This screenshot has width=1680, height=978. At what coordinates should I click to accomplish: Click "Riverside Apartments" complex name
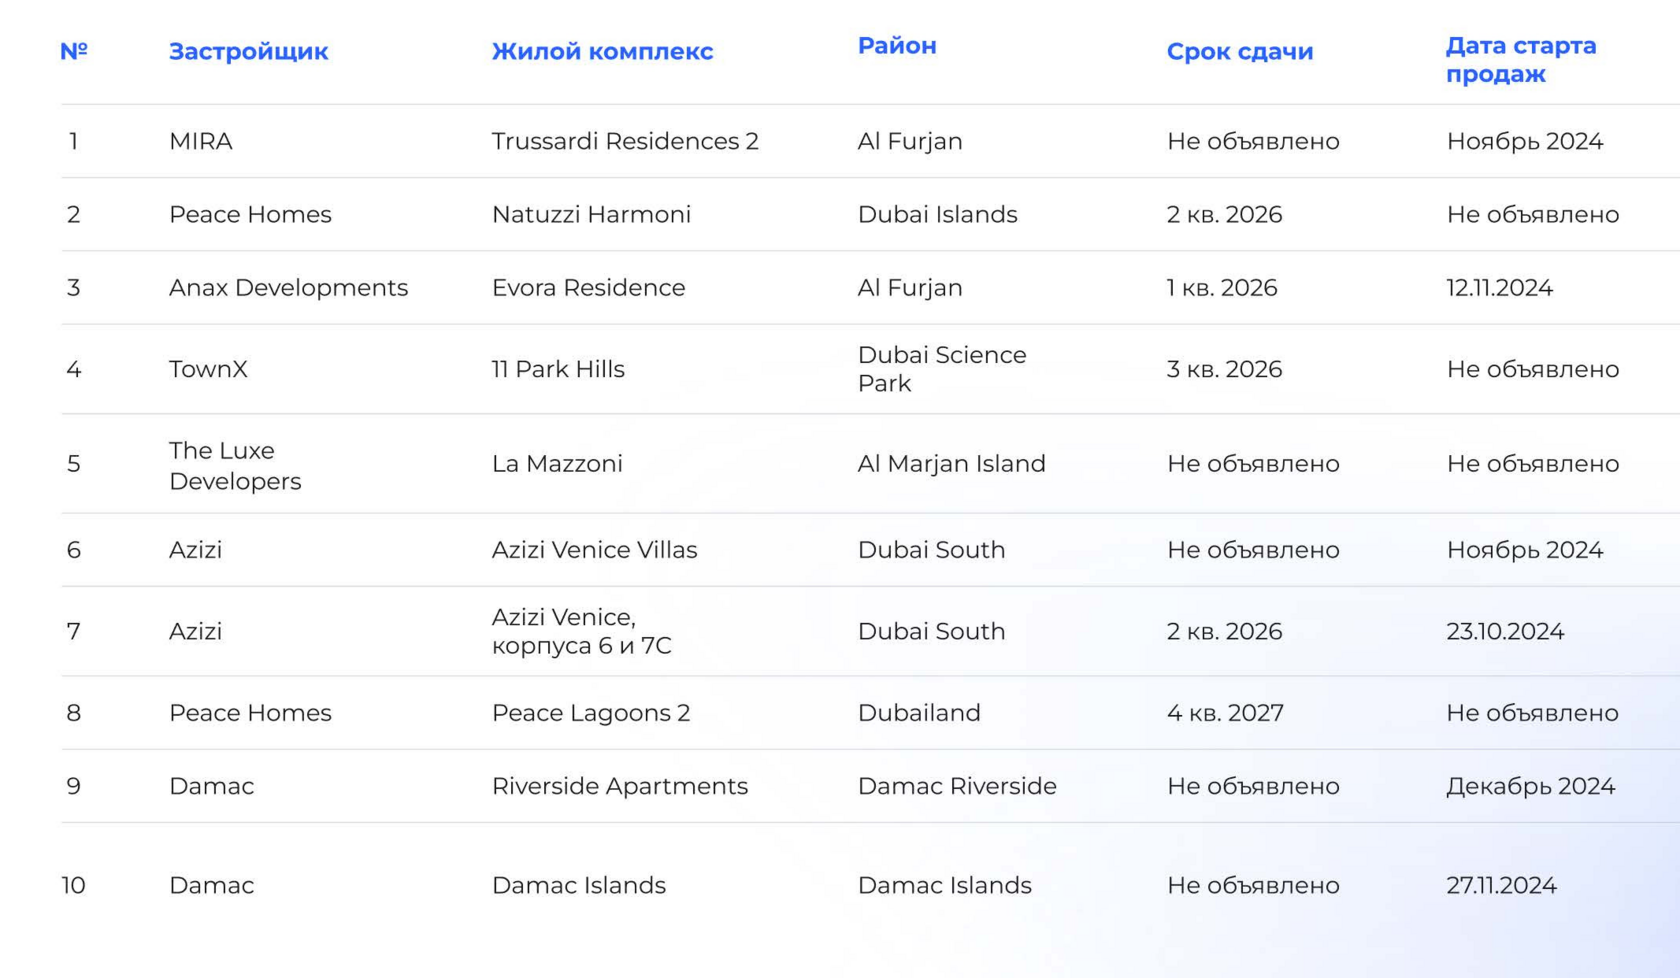[x=620, y=786]
